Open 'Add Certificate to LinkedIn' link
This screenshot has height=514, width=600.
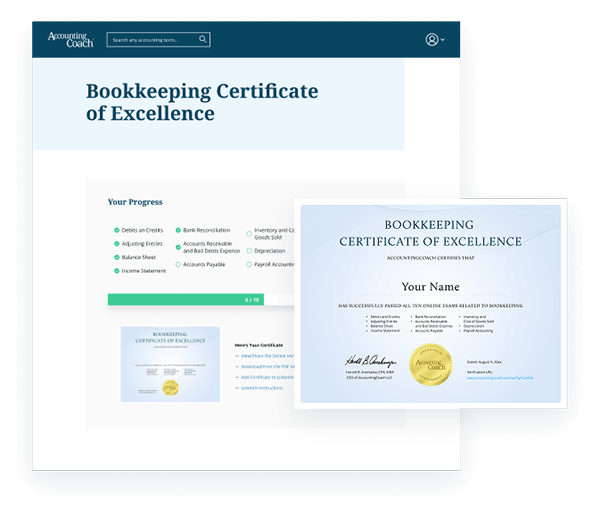click(x=267, y=377)
